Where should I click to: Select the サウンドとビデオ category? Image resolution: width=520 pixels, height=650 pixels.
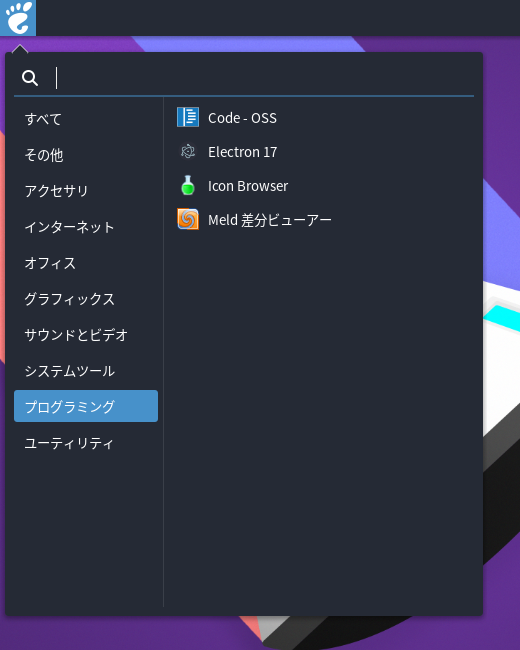tap(86, 335)
